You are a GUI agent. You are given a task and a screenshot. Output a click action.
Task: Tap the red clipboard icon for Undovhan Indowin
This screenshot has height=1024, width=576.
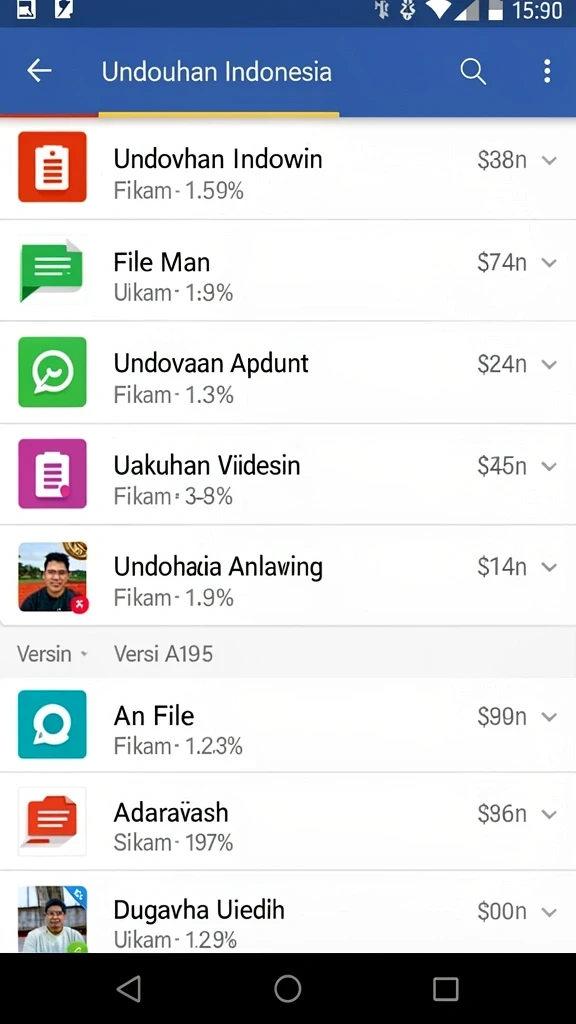[52, 167]
